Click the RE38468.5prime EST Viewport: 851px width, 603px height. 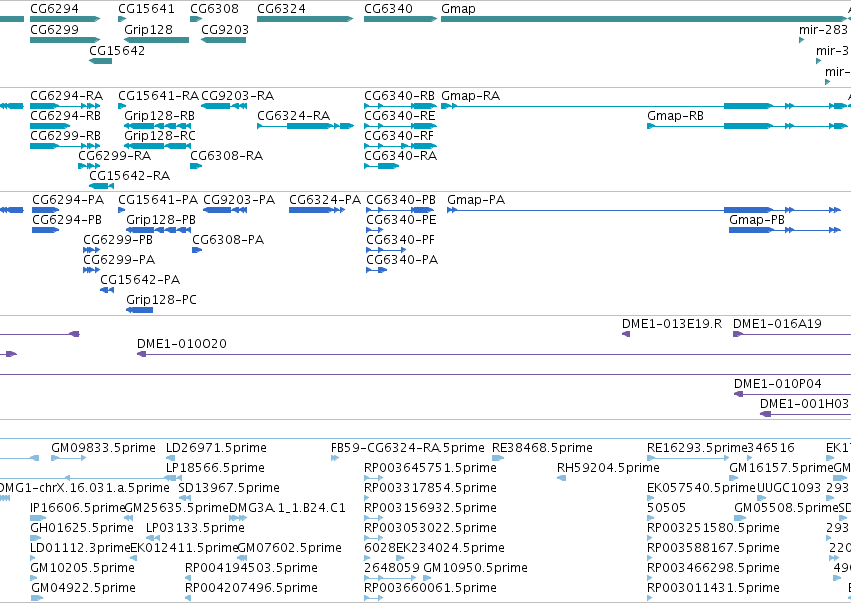tap(498, 459)
